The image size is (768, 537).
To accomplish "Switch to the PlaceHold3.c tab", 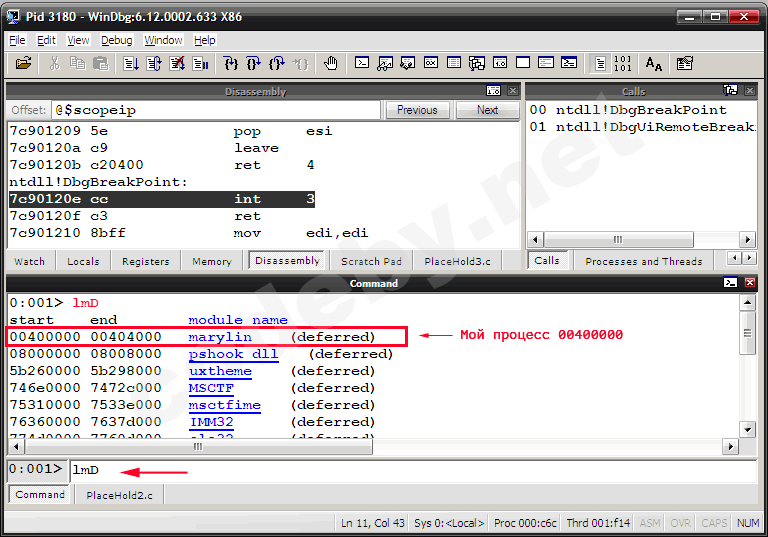I will tap(457, 261).
